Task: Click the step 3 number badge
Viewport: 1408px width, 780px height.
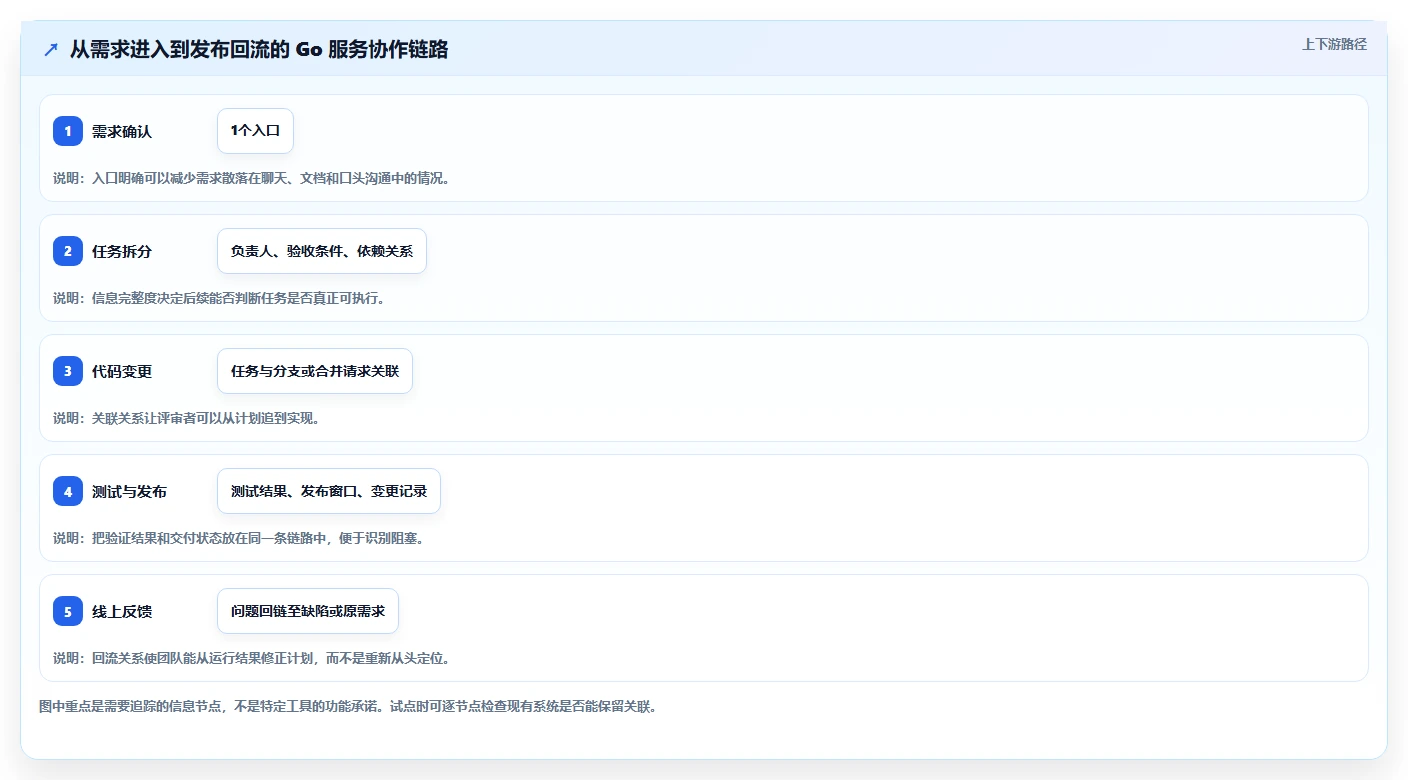Action: coord(68,371)
